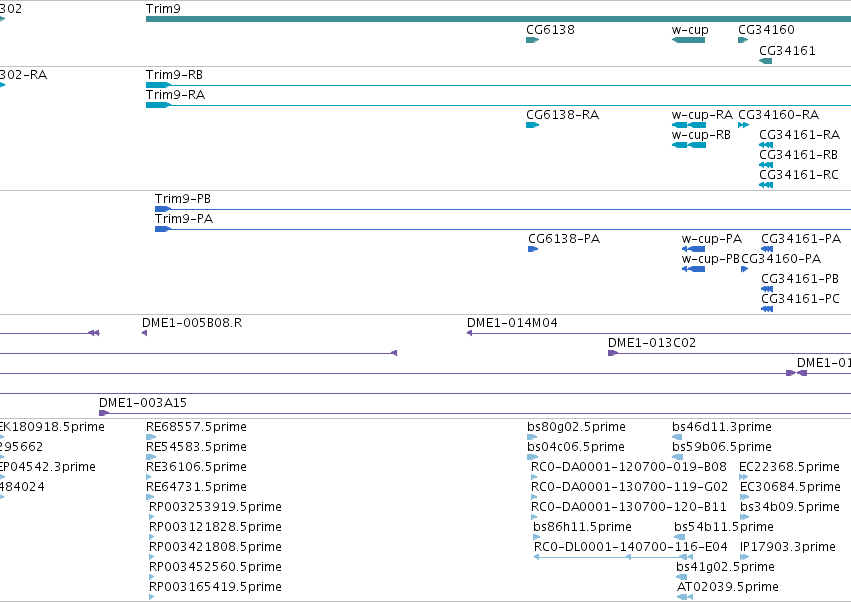Open the 'Trim9-RA' transcript label
This screenshot has width=851, height=602.
point(175,95)
